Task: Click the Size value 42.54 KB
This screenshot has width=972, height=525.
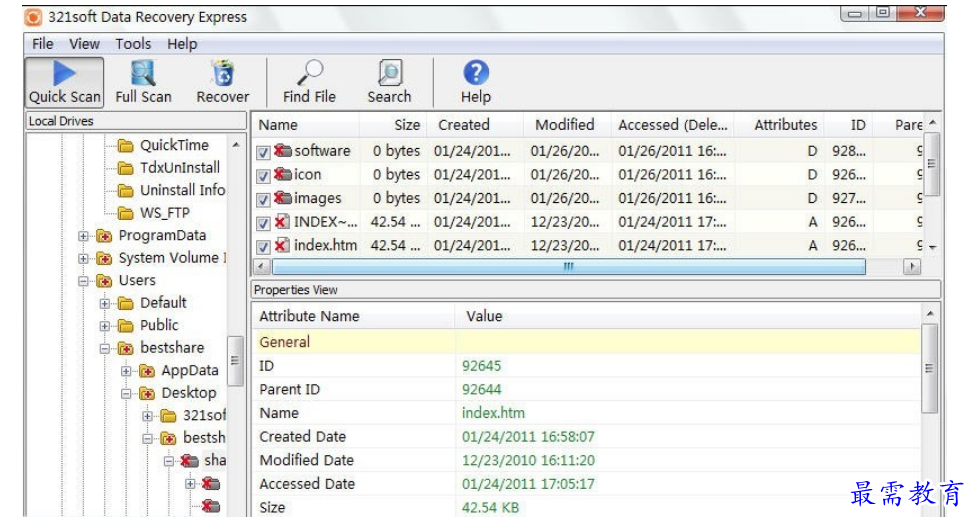Action: pyautogui.click(x=490, y=507)
